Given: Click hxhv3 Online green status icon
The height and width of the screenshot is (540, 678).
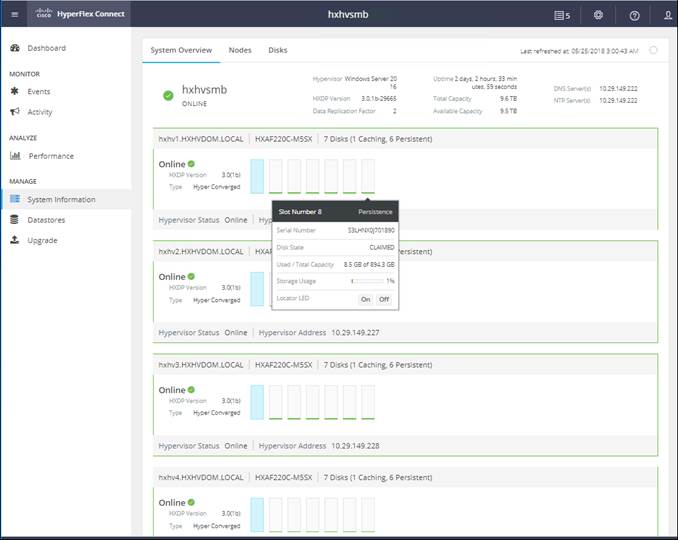Looking at the screenshot, I should pos(191,390).
